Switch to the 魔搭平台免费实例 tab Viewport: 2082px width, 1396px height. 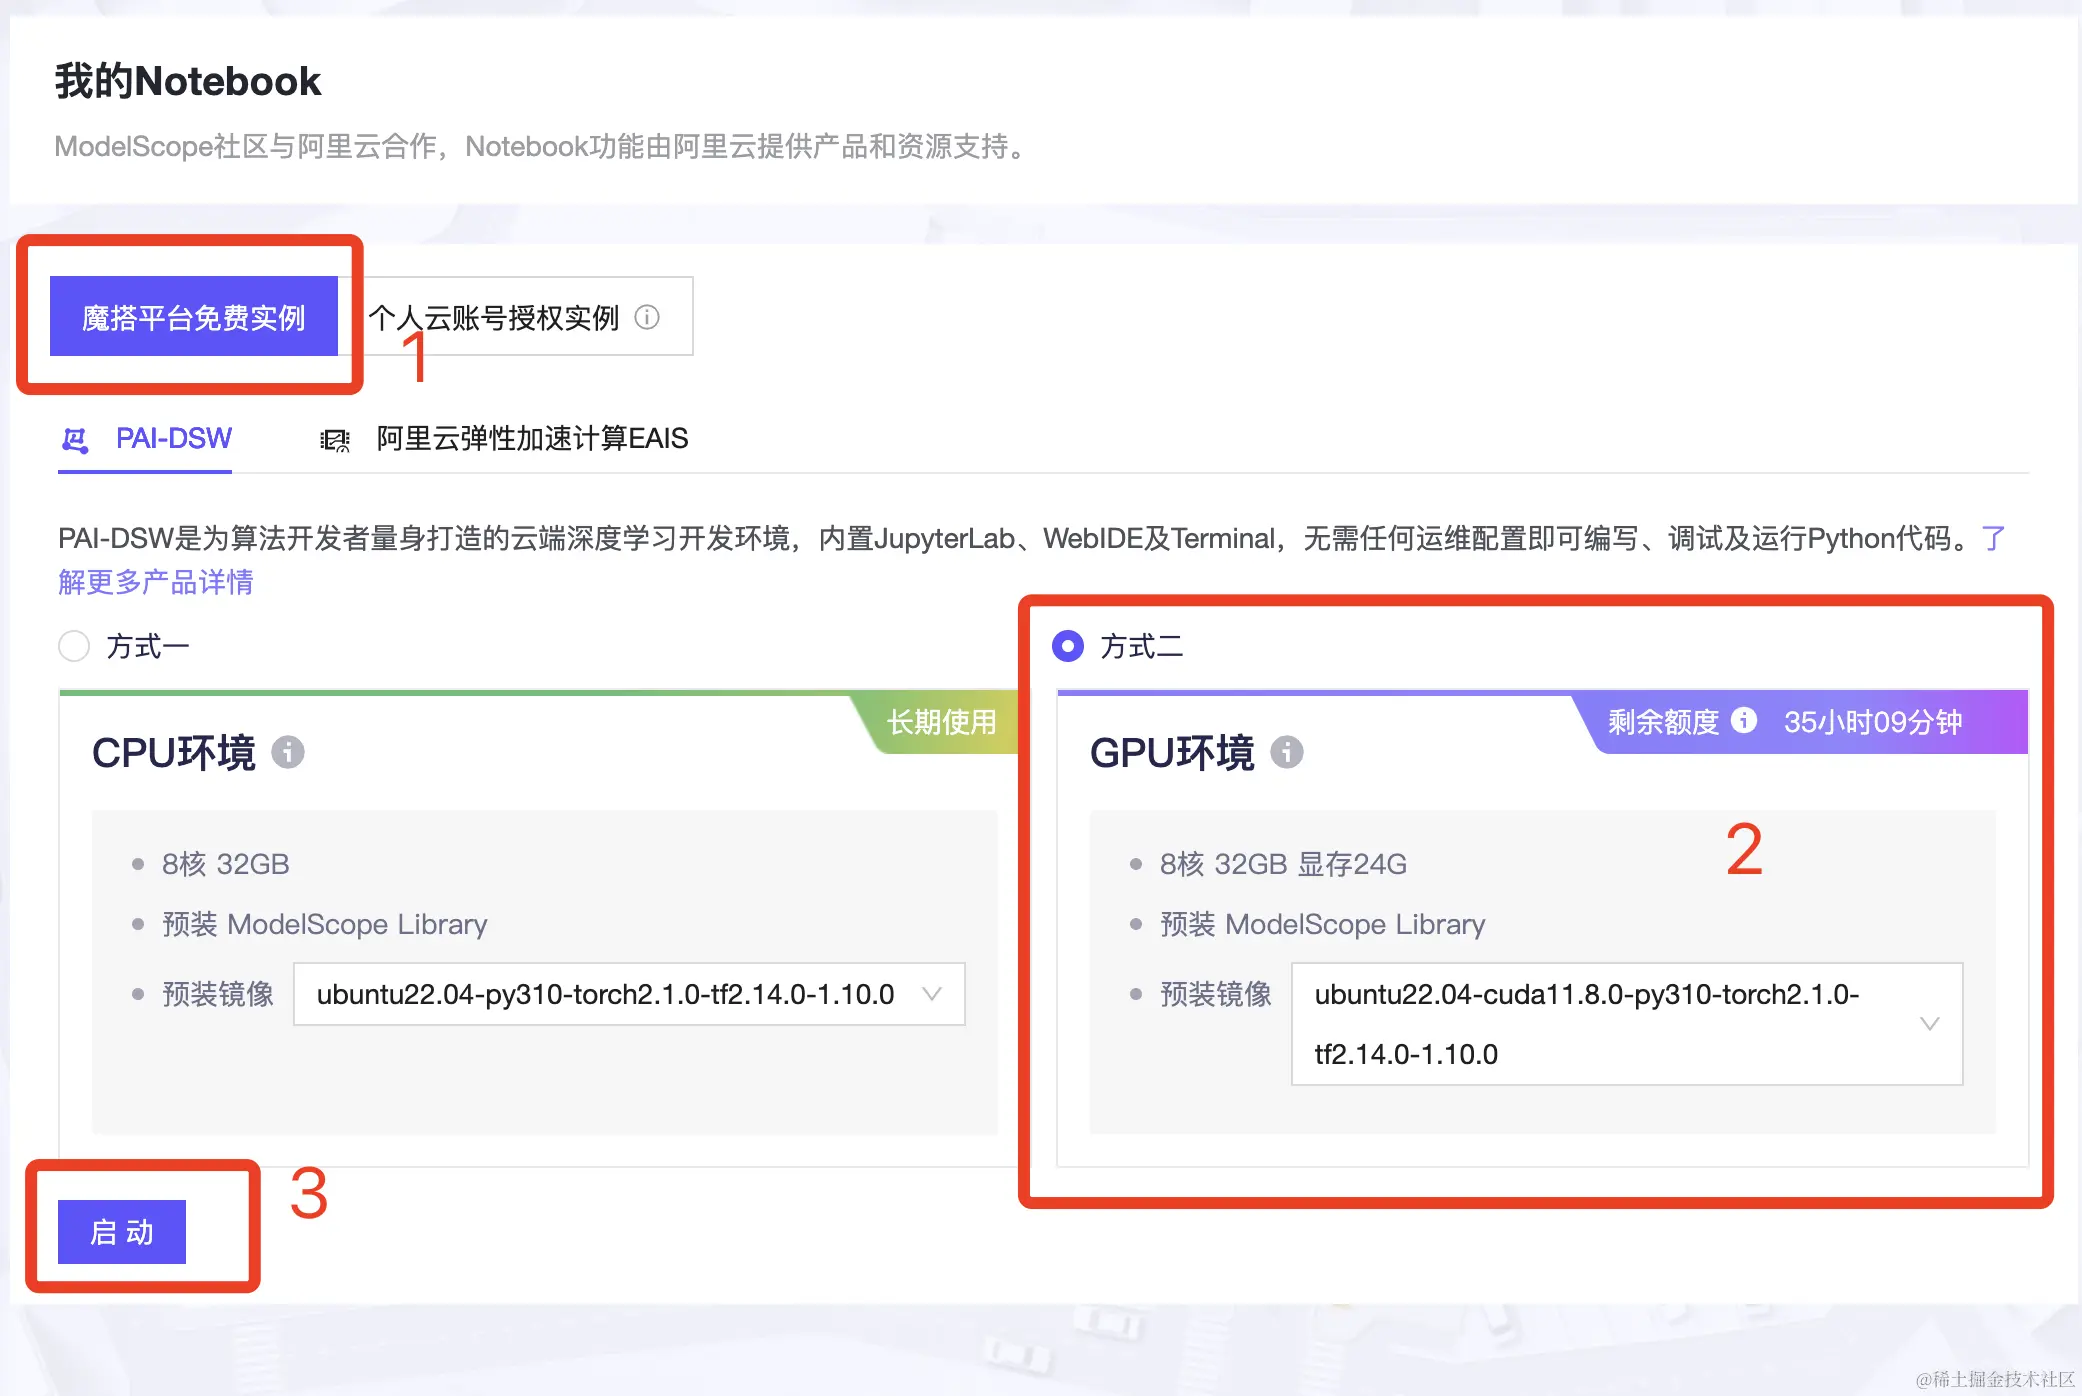click(x=194, y=317)
